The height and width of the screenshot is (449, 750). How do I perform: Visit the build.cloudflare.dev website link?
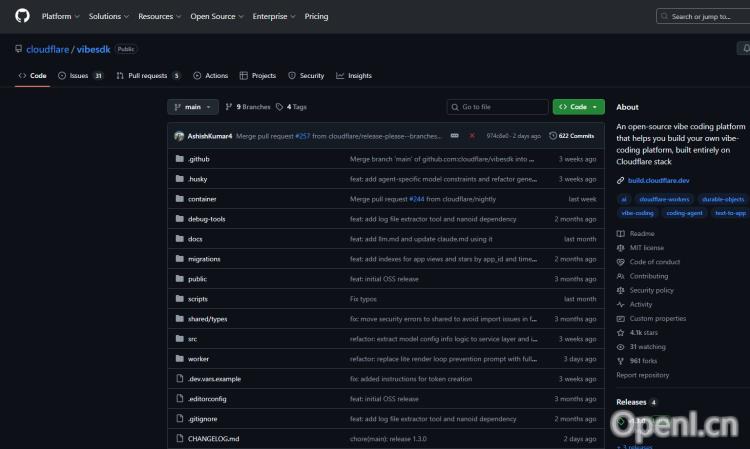(x=658, y=181)
